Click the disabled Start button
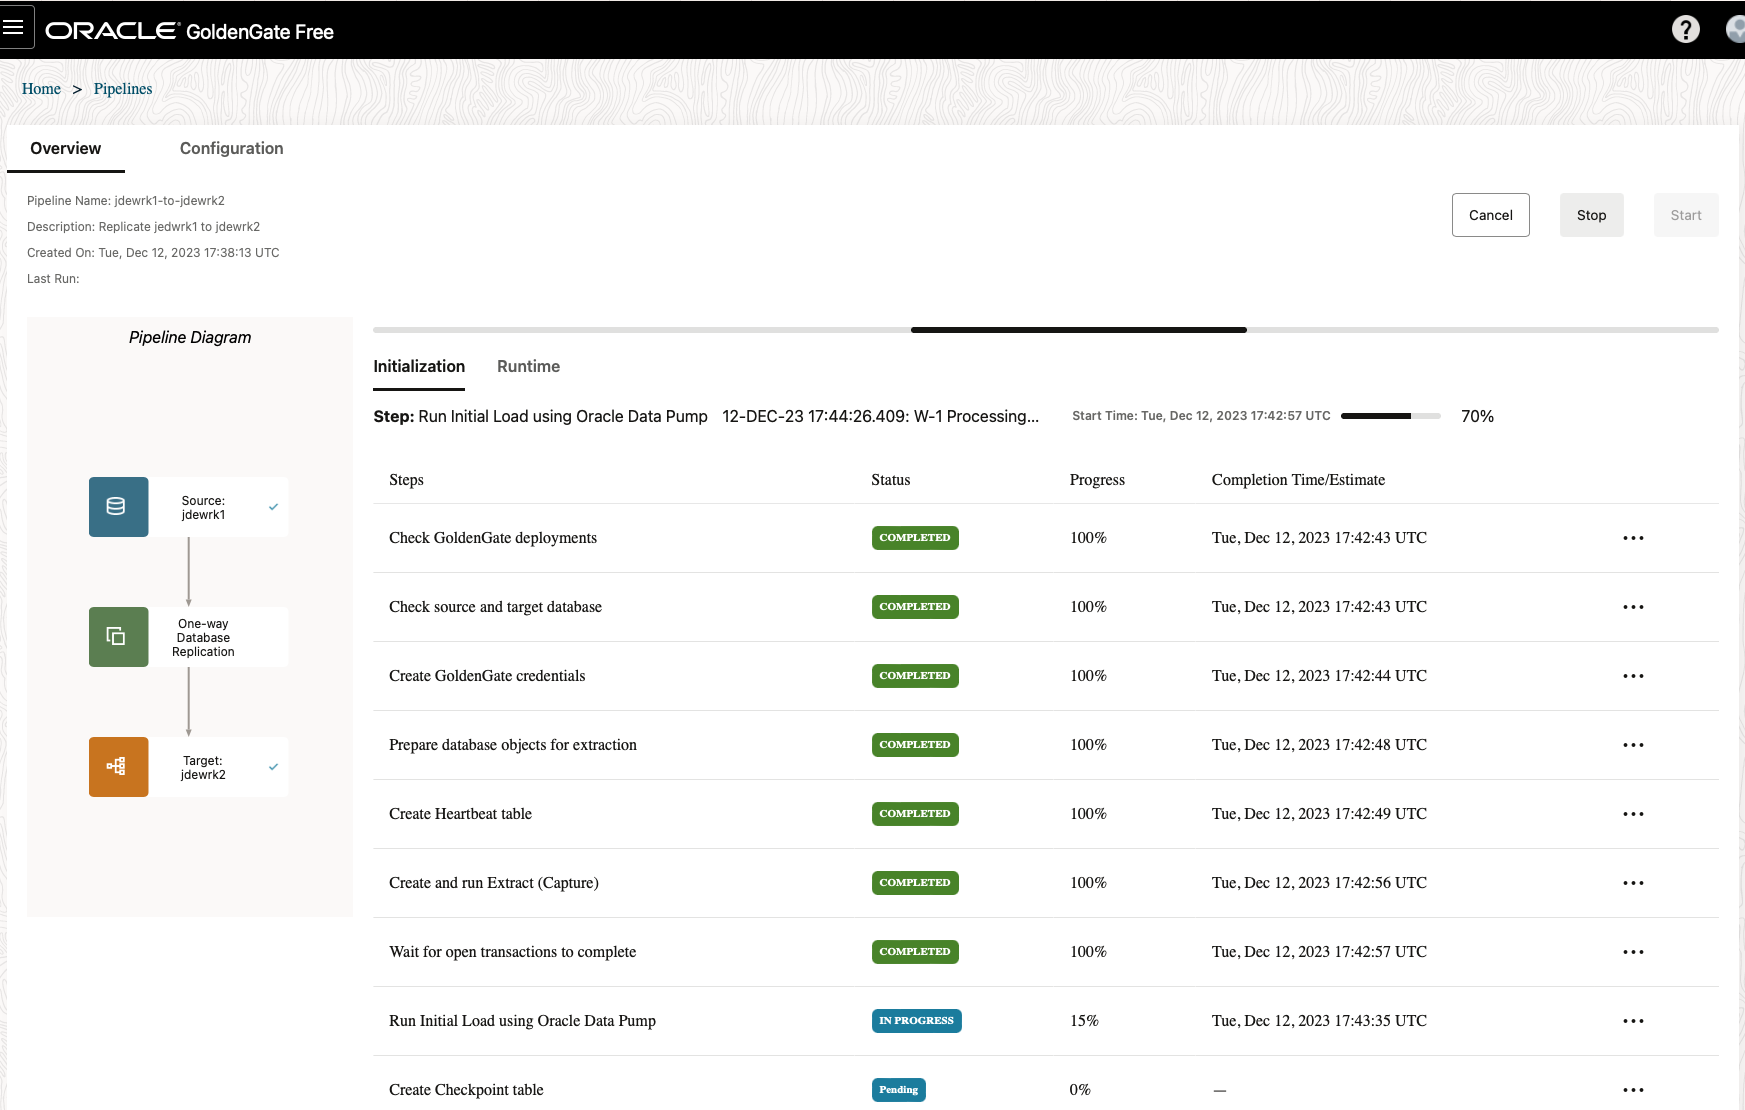This screenshot has width=1745, height=1110. [x=1686, y=215]
